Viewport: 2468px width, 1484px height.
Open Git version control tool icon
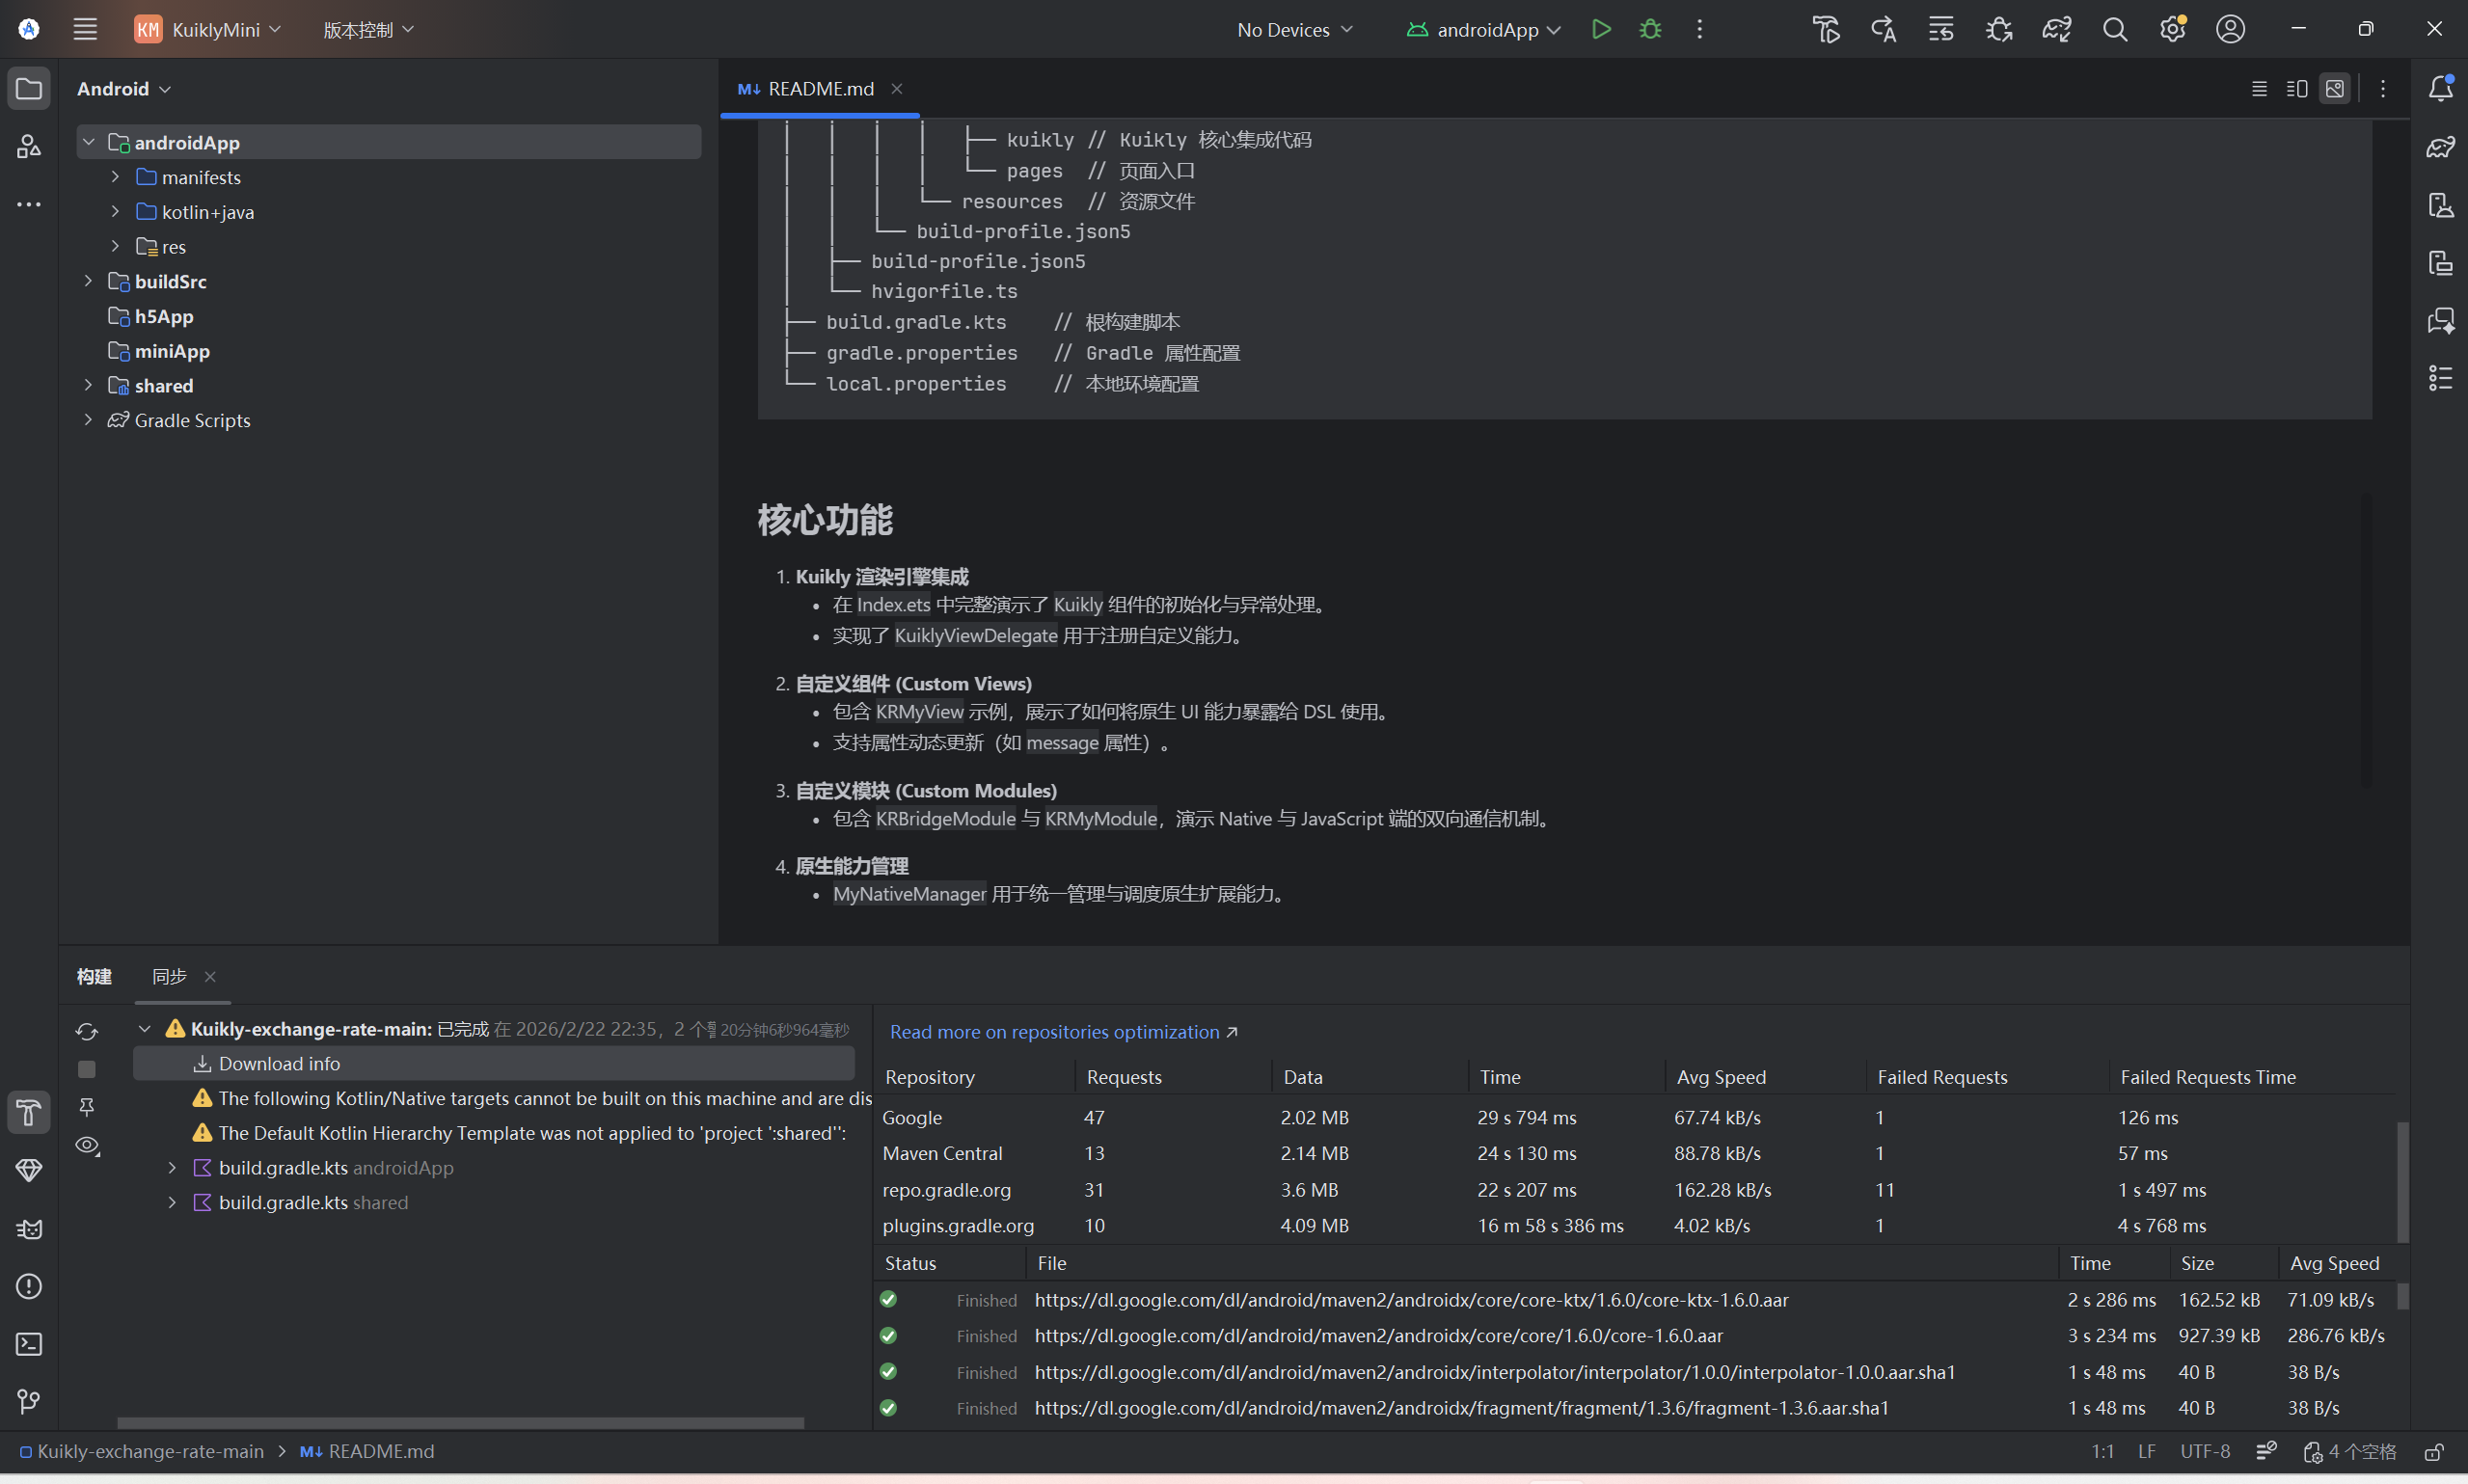(29, 1401)
